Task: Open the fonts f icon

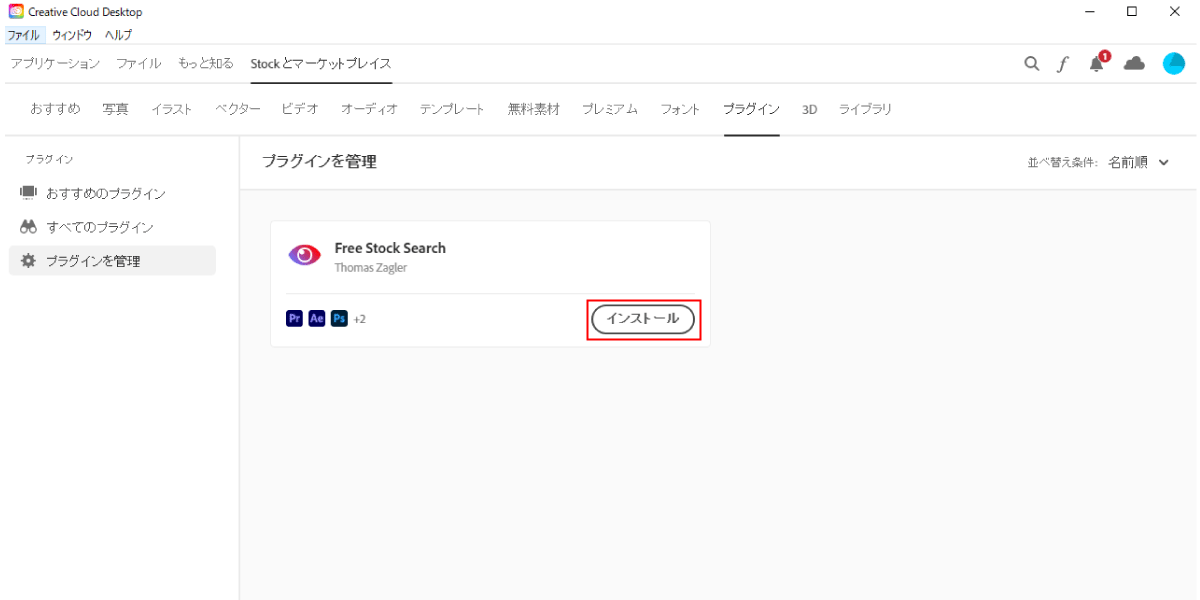Action: pos(1063,63)
